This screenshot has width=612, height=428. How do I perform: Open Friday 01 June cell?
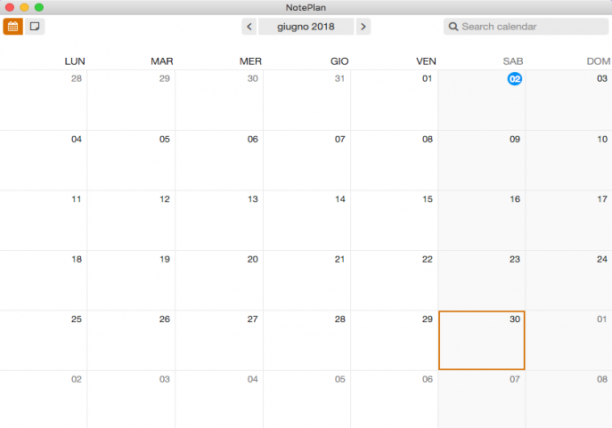(394, 100)
